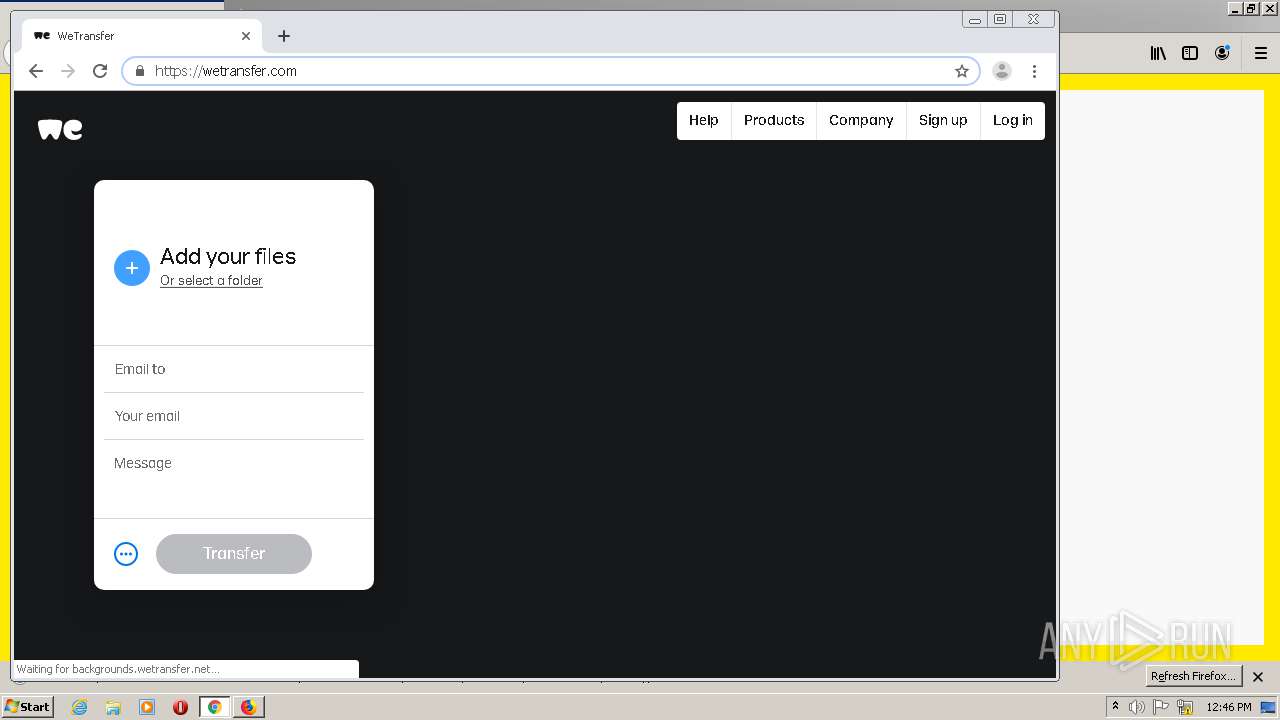Open the Start menu
The image size is (1280, 720).
click(x=28, y=707)
